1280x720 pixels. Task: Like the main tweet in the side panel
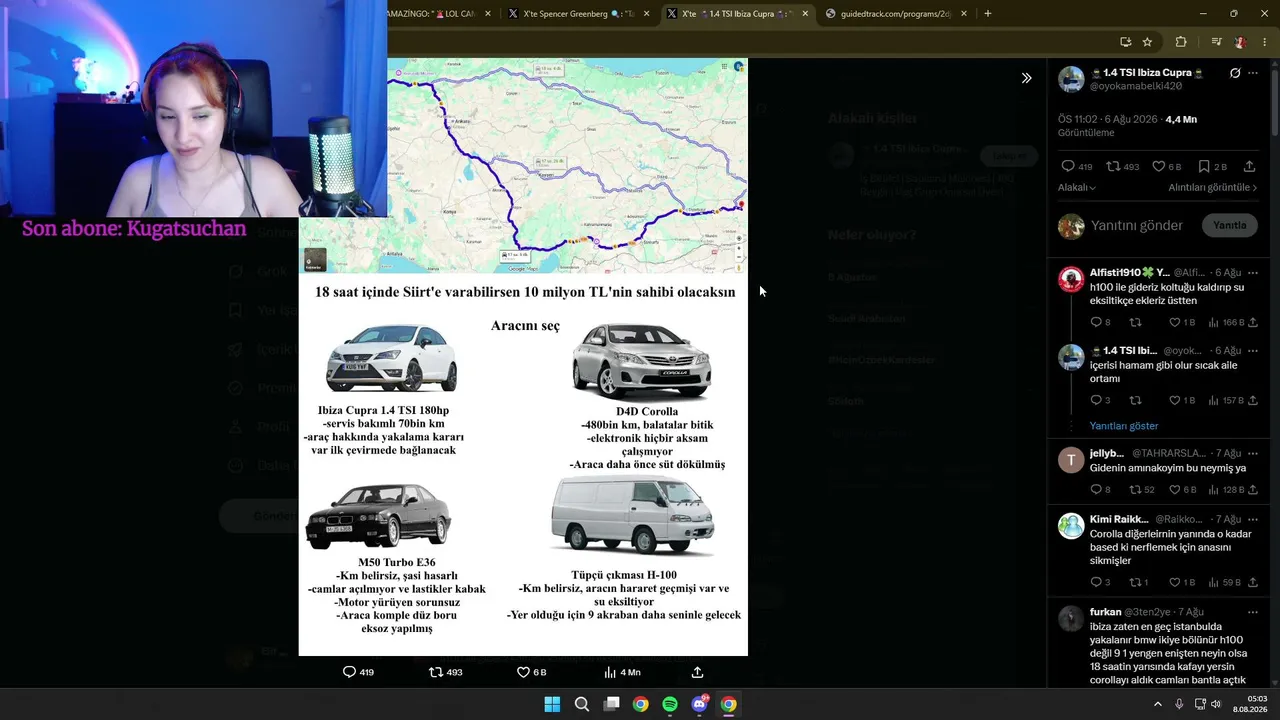[x=1167, y=166]
